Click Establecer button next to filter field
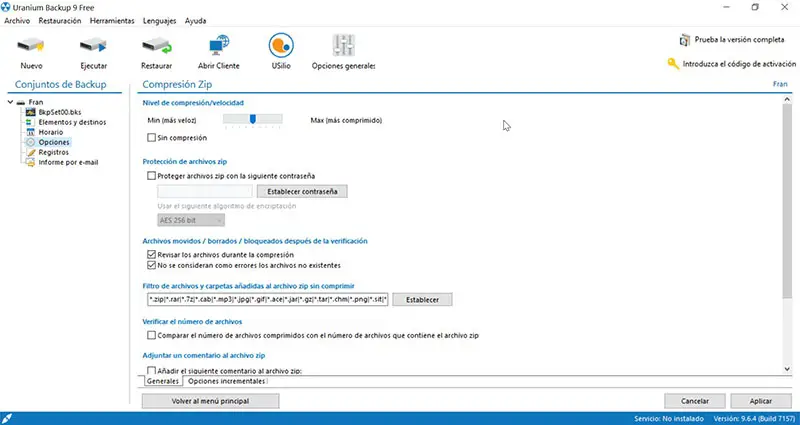 pos(422,300)
